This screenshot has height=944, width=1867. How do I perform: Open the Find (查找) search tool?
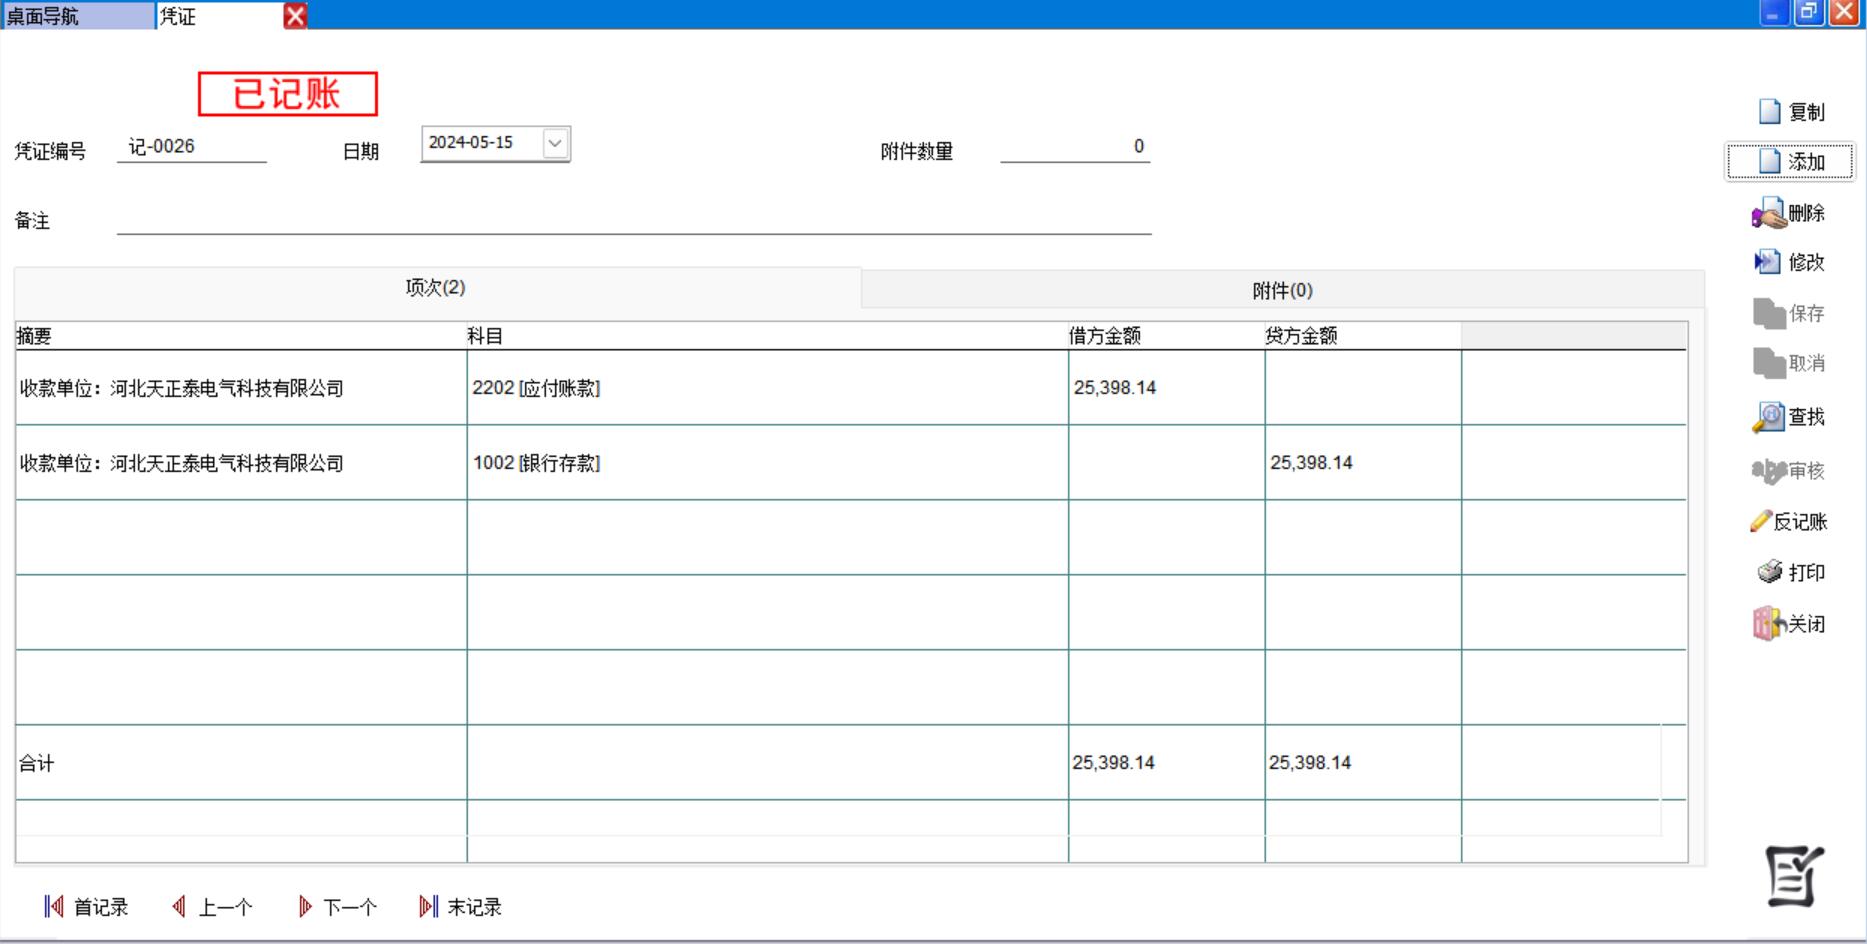click(1768, 417)
